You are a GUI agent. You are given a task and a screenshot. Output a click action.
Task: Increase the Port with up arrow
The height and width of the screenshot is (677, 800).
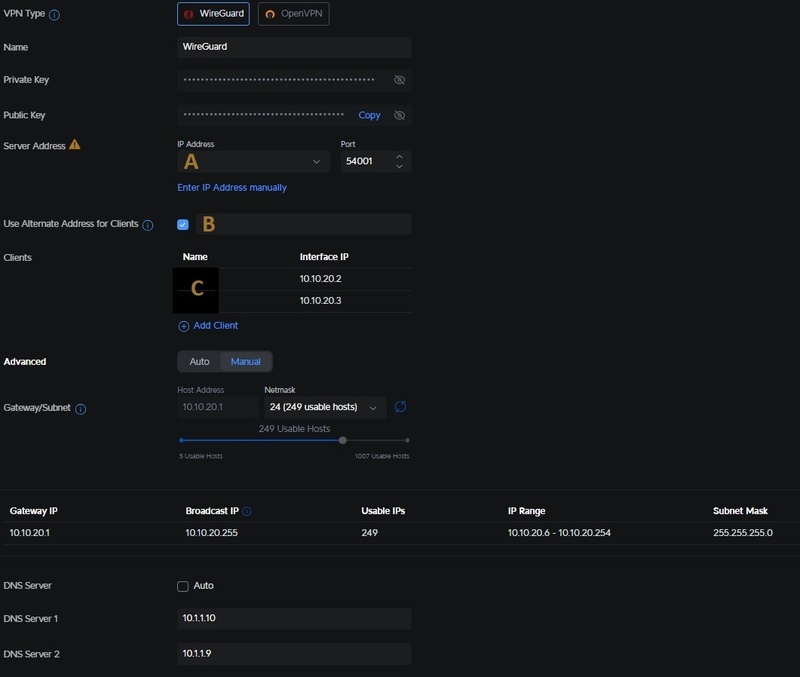coord(399,157)
